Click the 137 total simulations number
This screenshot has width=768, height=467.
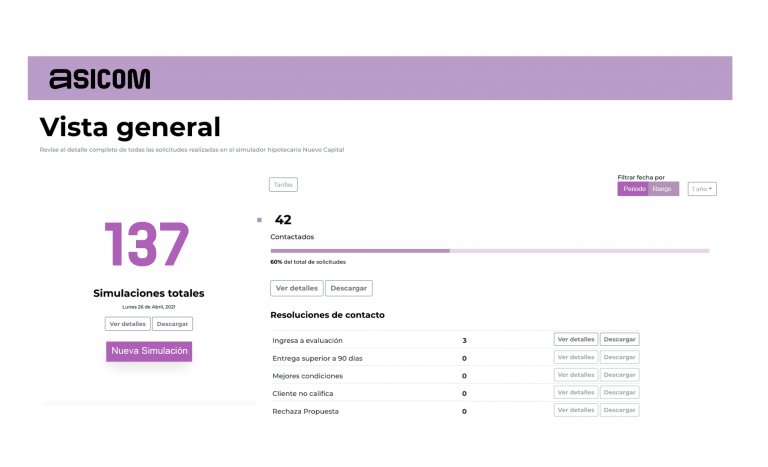coord(147,244)
